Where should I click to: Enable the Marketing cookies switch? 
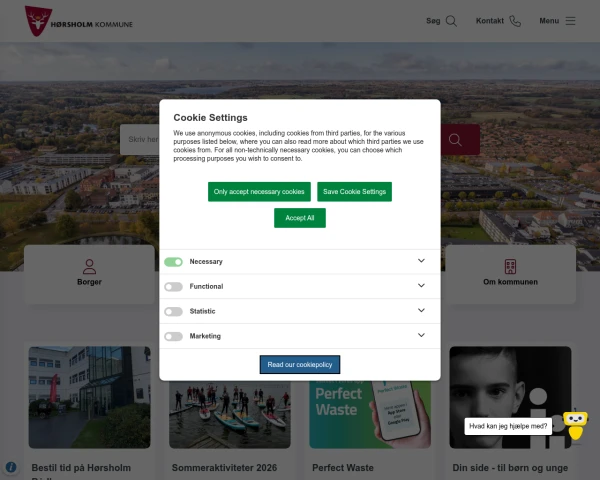[x=173, y=336]
